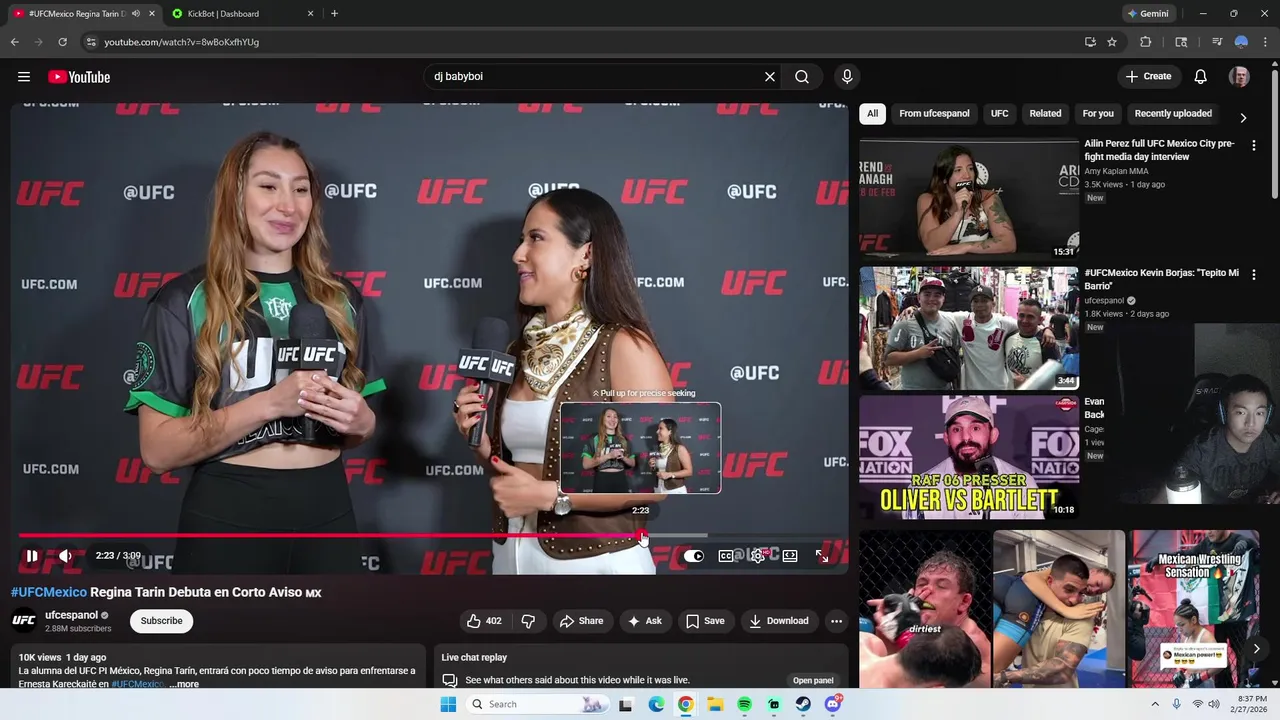1280x720 pixels.
Task: Open the Ailin Perez media day interview thumbnail
Action: (x=969, y=198)
